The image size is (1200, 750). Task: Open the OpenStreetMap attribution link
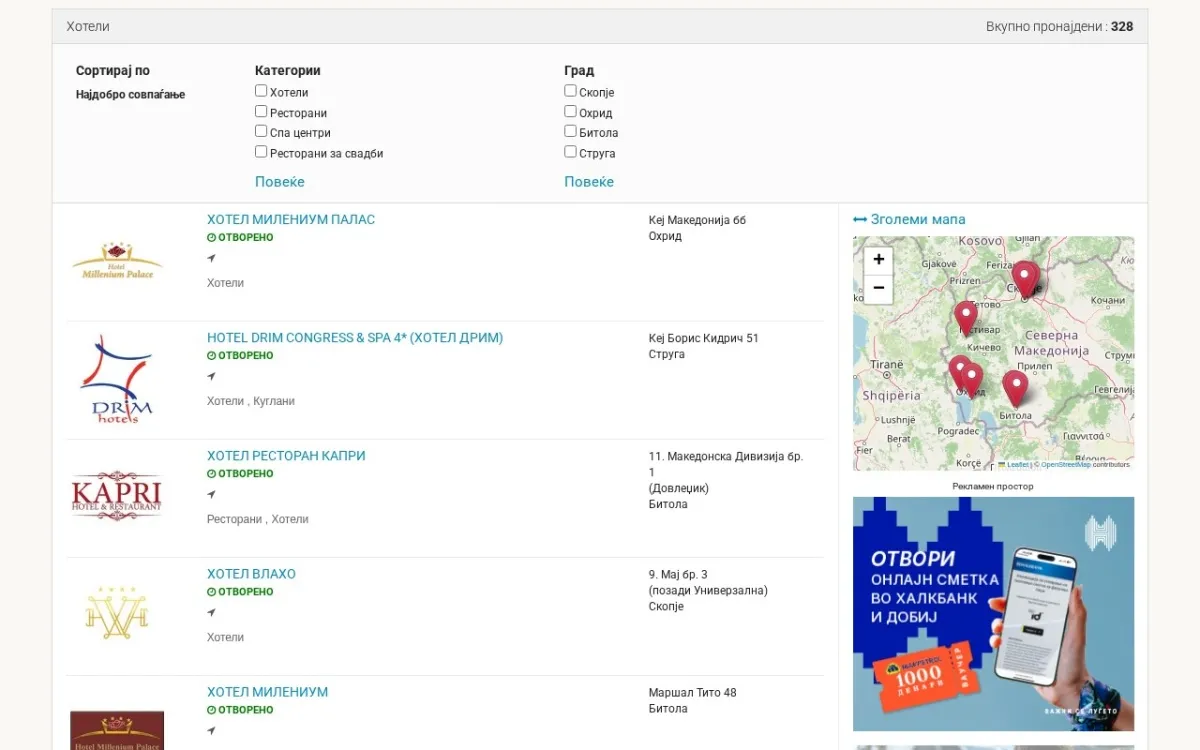coord(1065,465)
